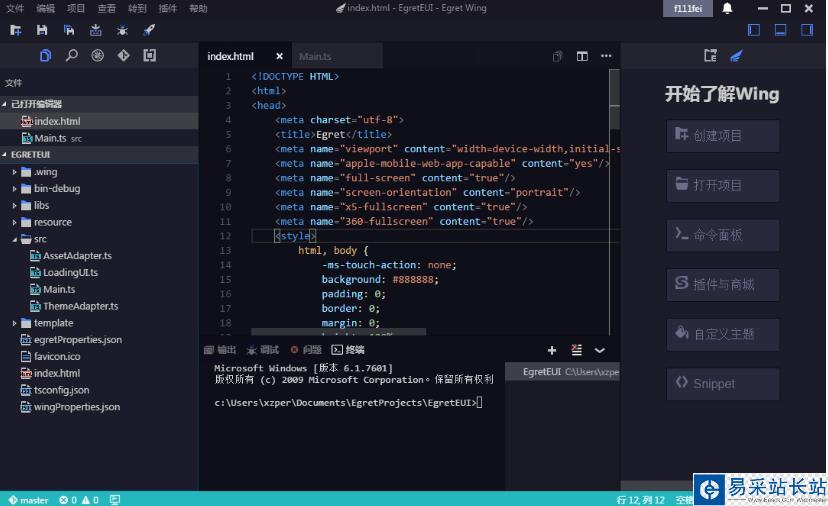Viewport: 828px width, 506px height.
Task: Open the source control sidebar icon
Action: coord(97,55)
